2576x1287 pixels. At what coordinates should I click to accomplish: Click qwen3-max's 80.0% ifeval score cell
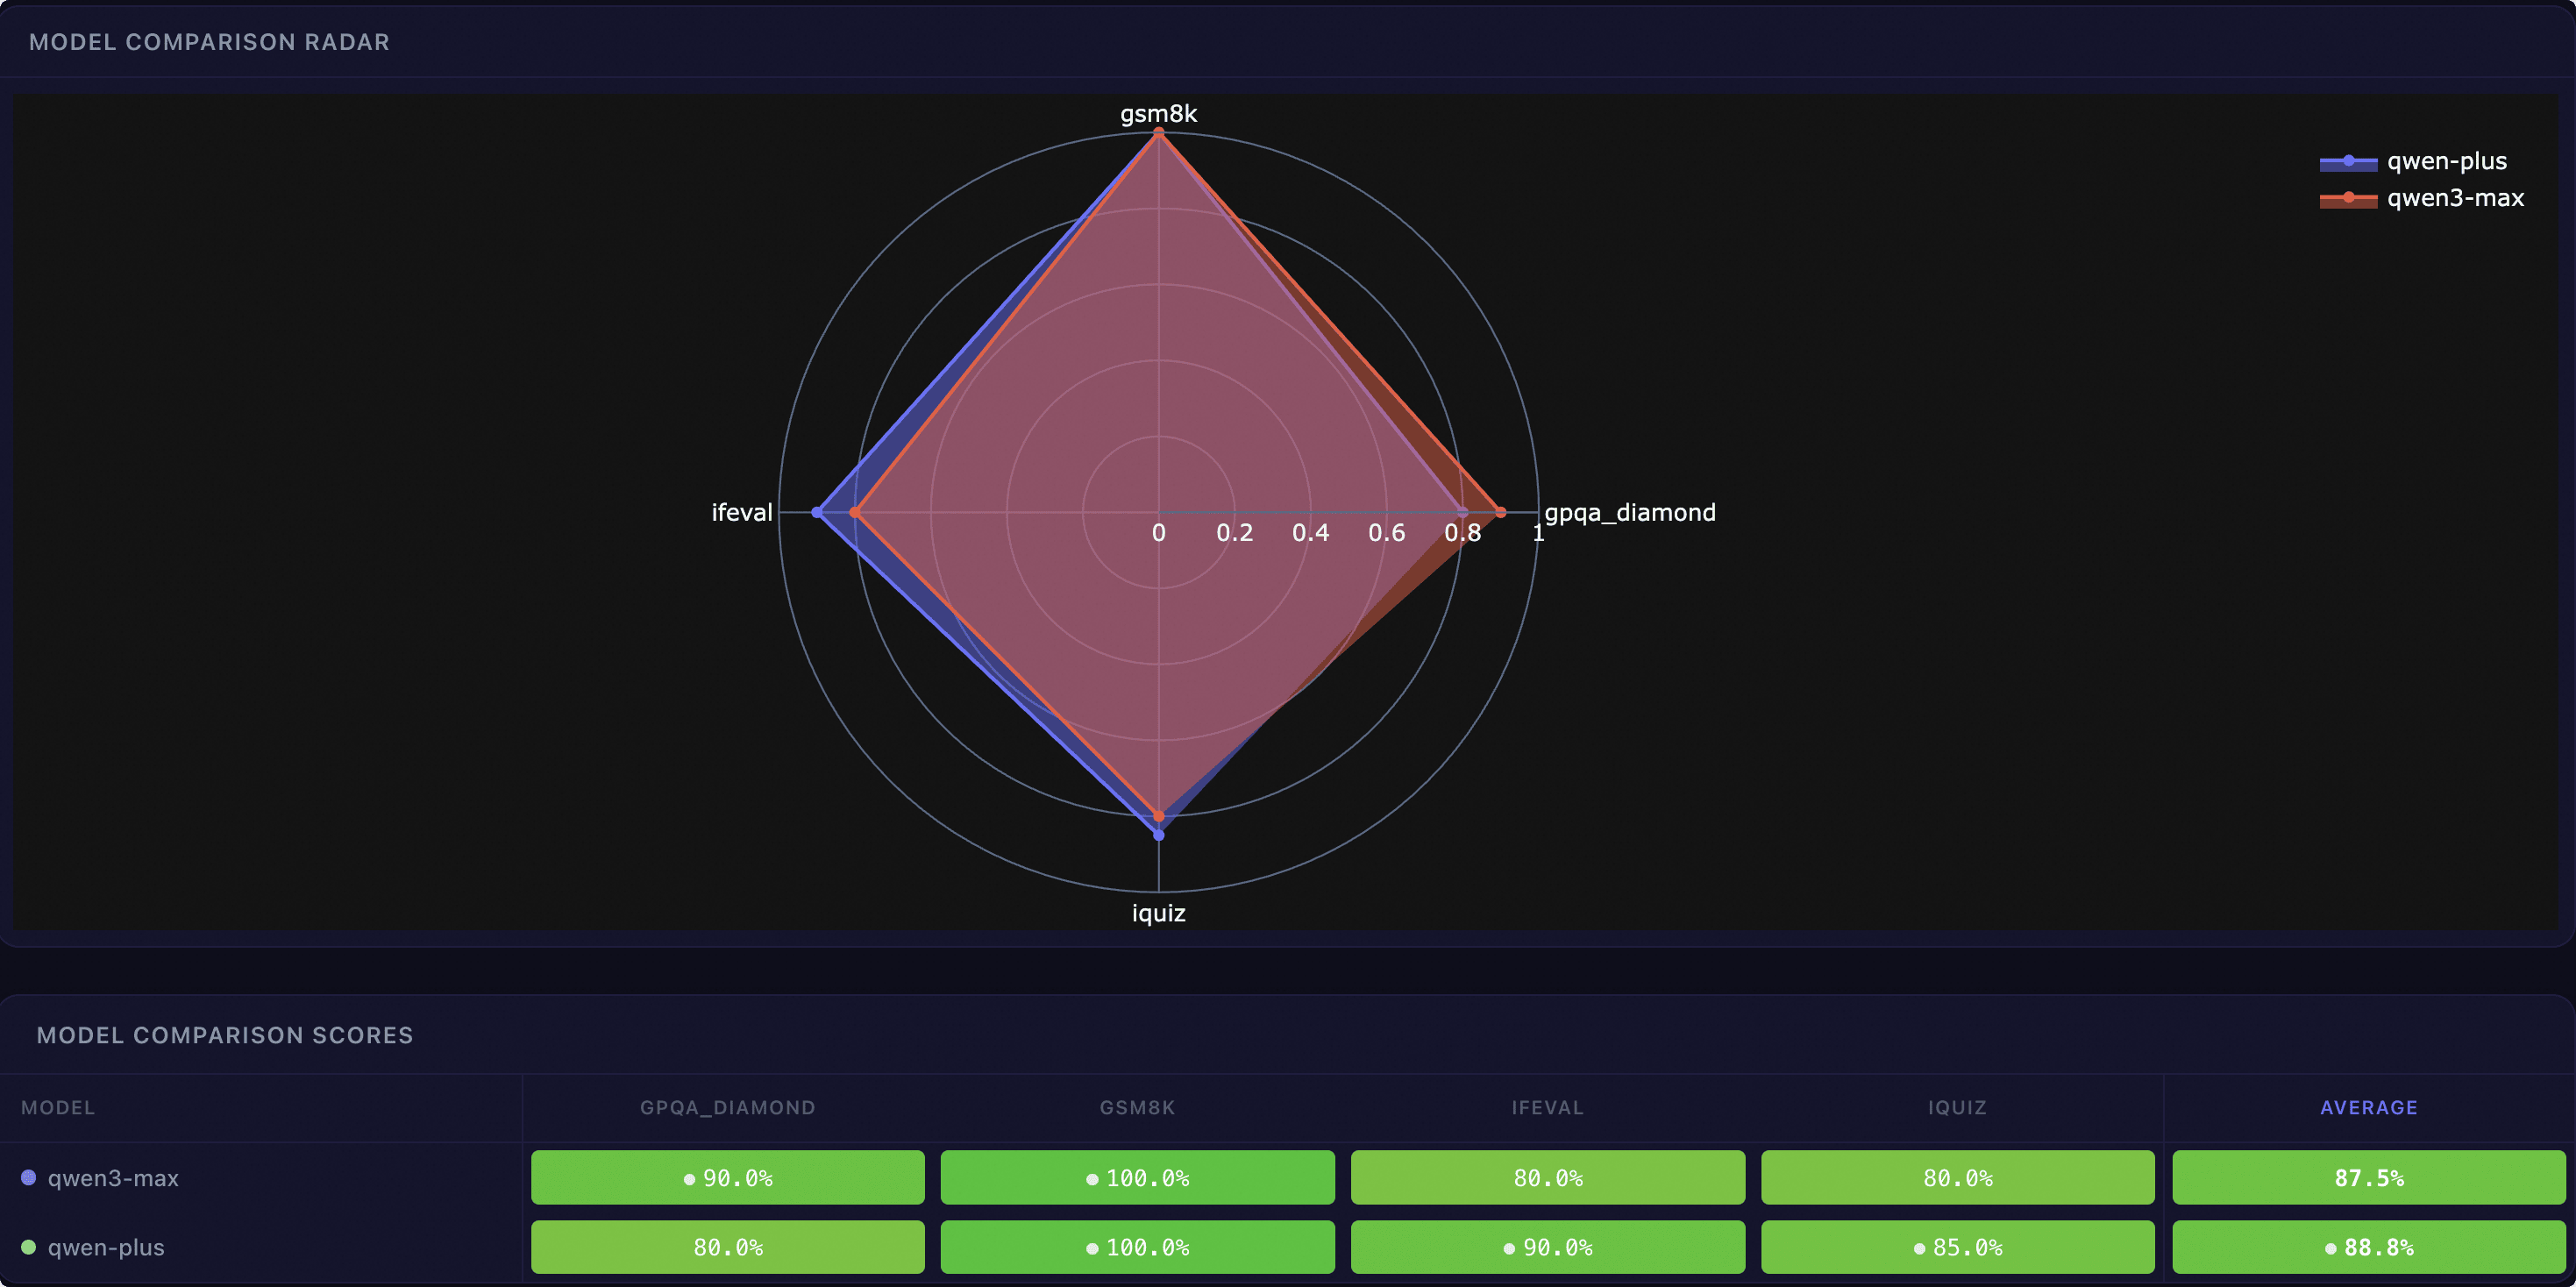(x=1548, y=1178)
